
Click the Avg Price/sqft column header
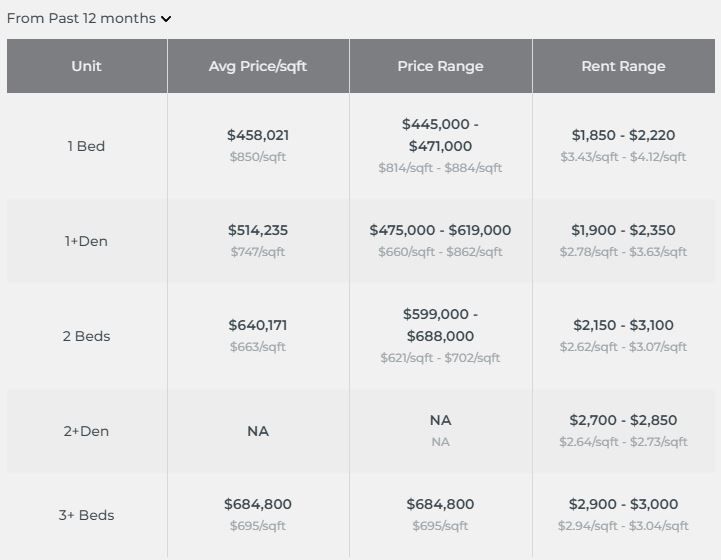click(x=258, y=66)
